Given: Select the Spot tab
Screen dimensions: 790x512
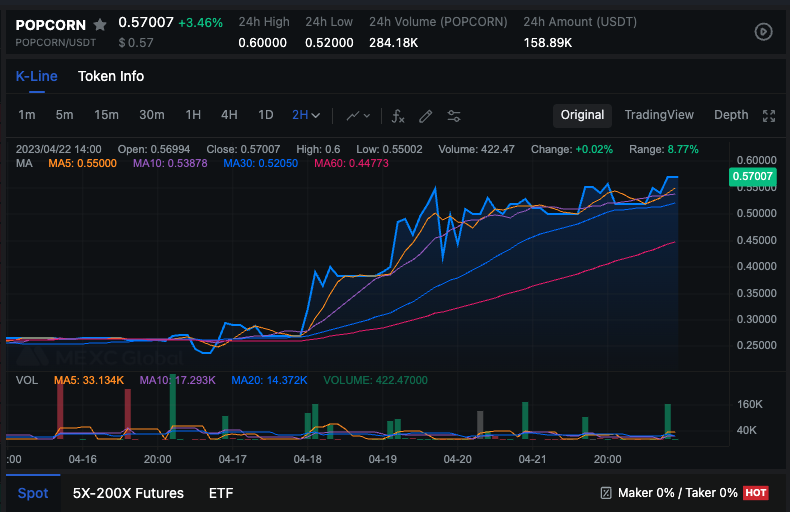Looking at the screenshot, I should [33, 493].
